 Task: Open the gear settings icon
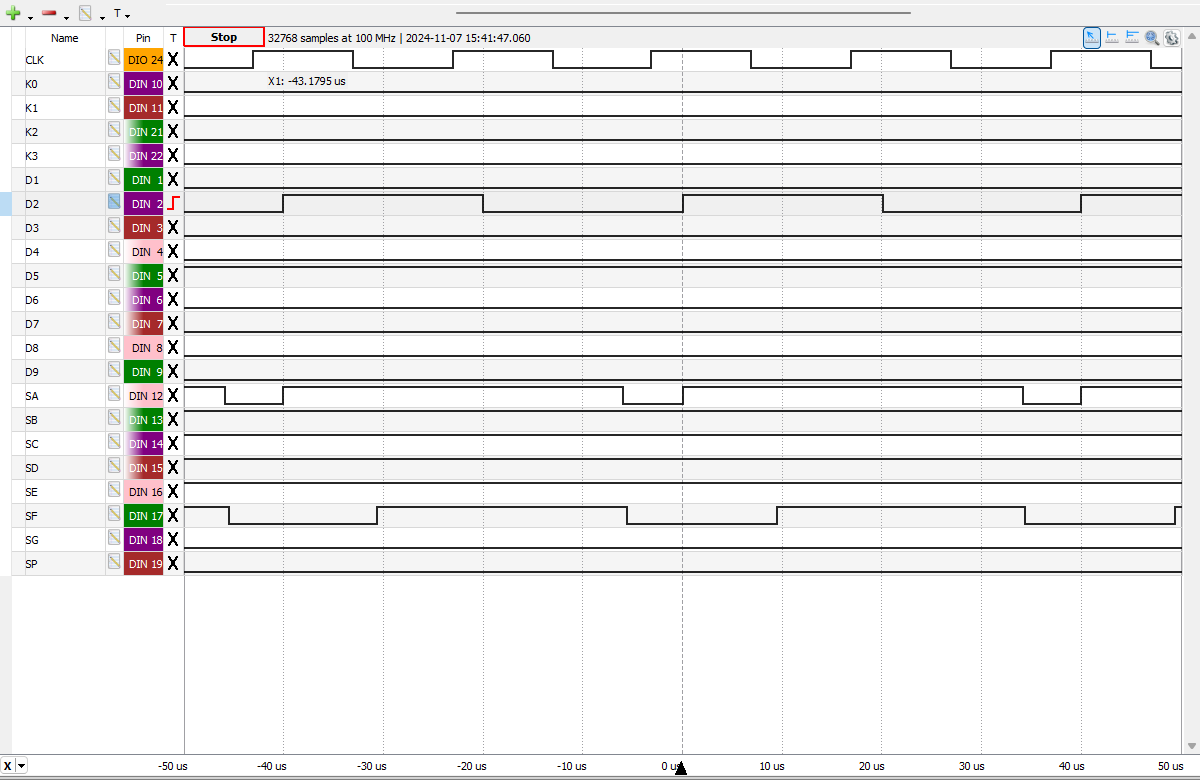[1172, 37]
